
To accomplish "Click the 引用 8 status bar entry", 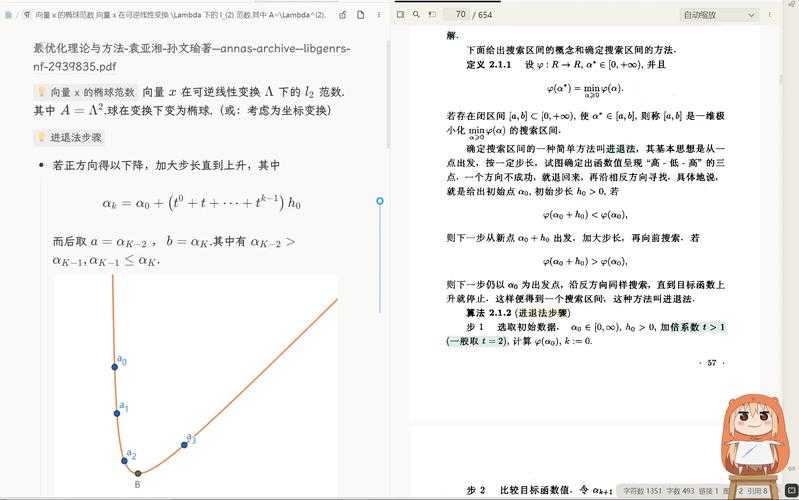I will 757,491.
